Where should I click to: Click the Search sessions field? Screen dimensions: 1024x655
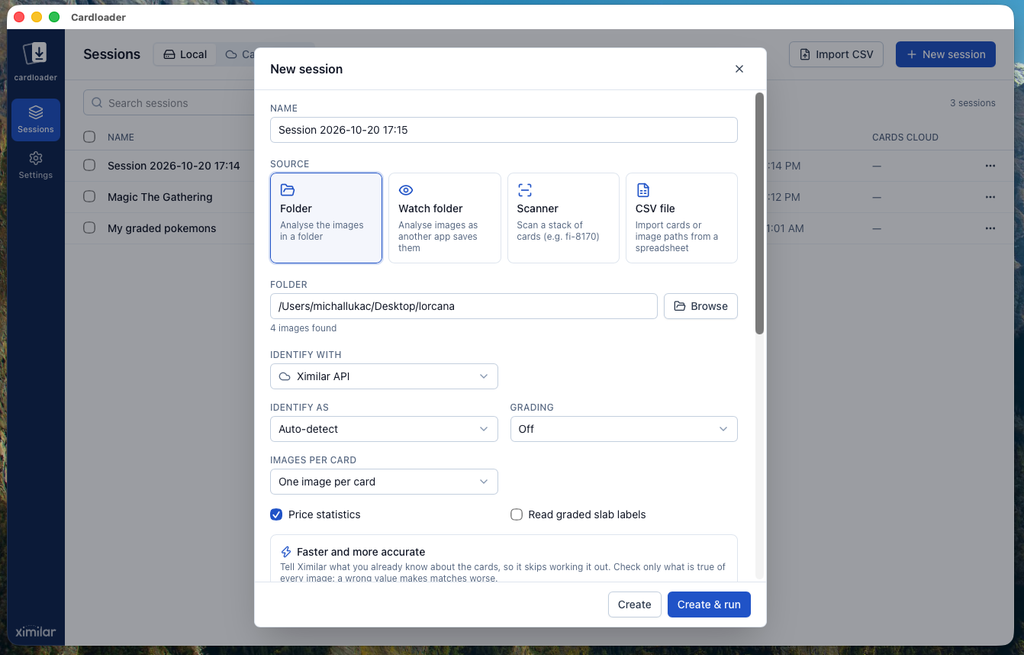pyautogui.click(x=168, y=103)
